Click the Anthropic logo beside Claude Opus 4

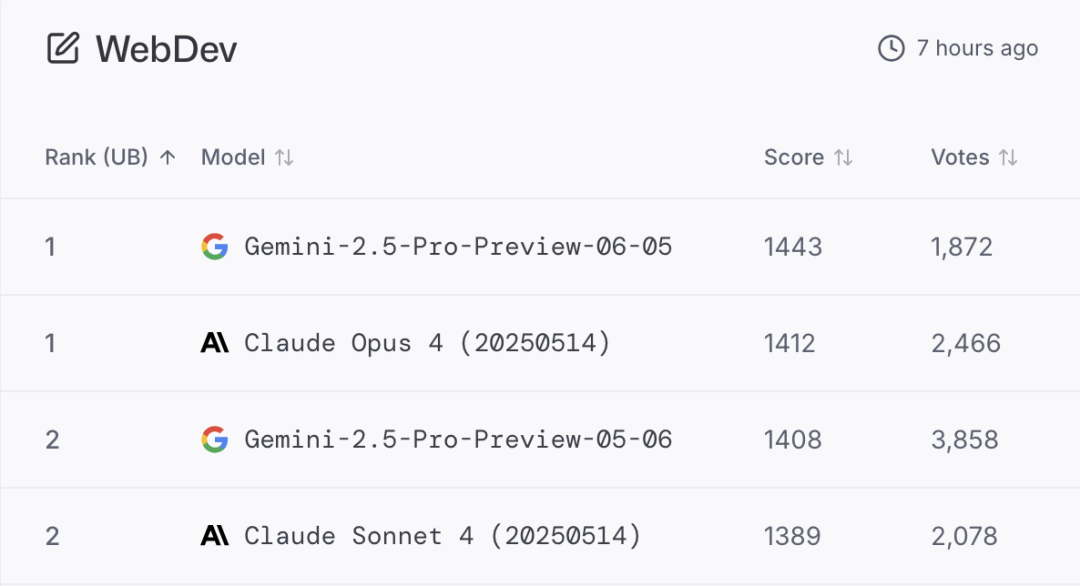(x=214, y=343)
